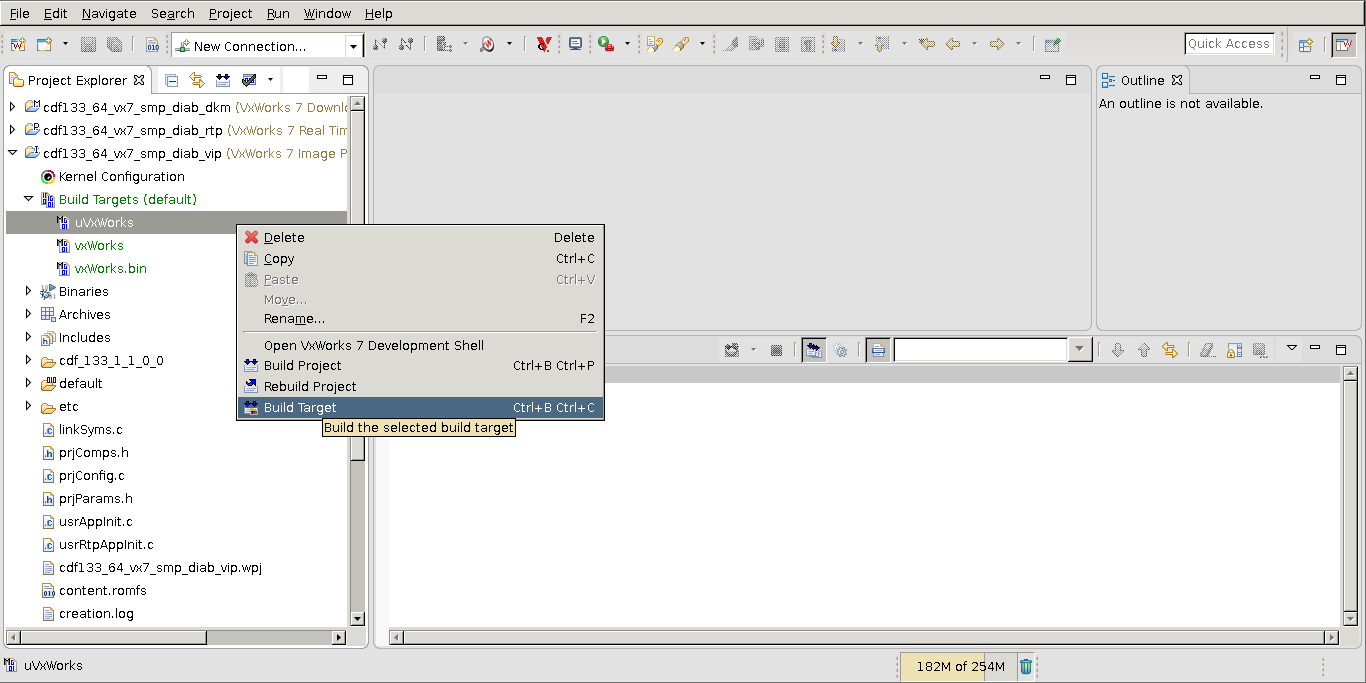Click the console filter text field
Image resolution: width=1366 pixels, height=683 pixels.
[981, 350]
